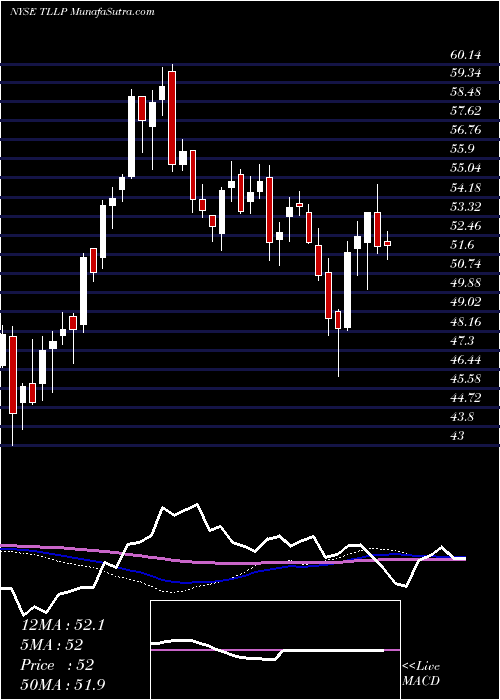The height and width of the screenshot is (700, 500).
Task: Click the 56.76 price axis label
Action: [466, 130]
